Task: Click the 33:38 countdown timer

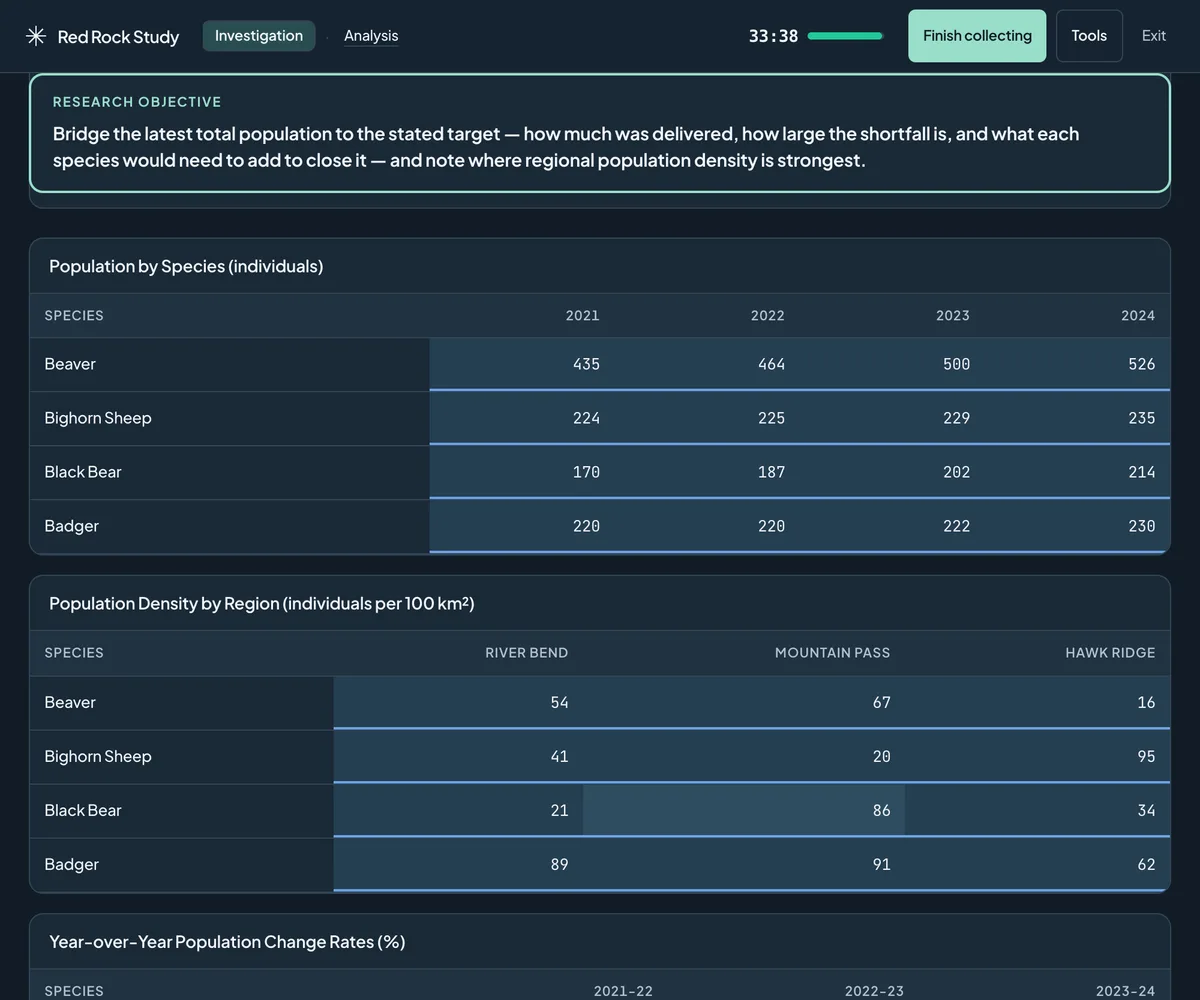Action: [773, 36]
